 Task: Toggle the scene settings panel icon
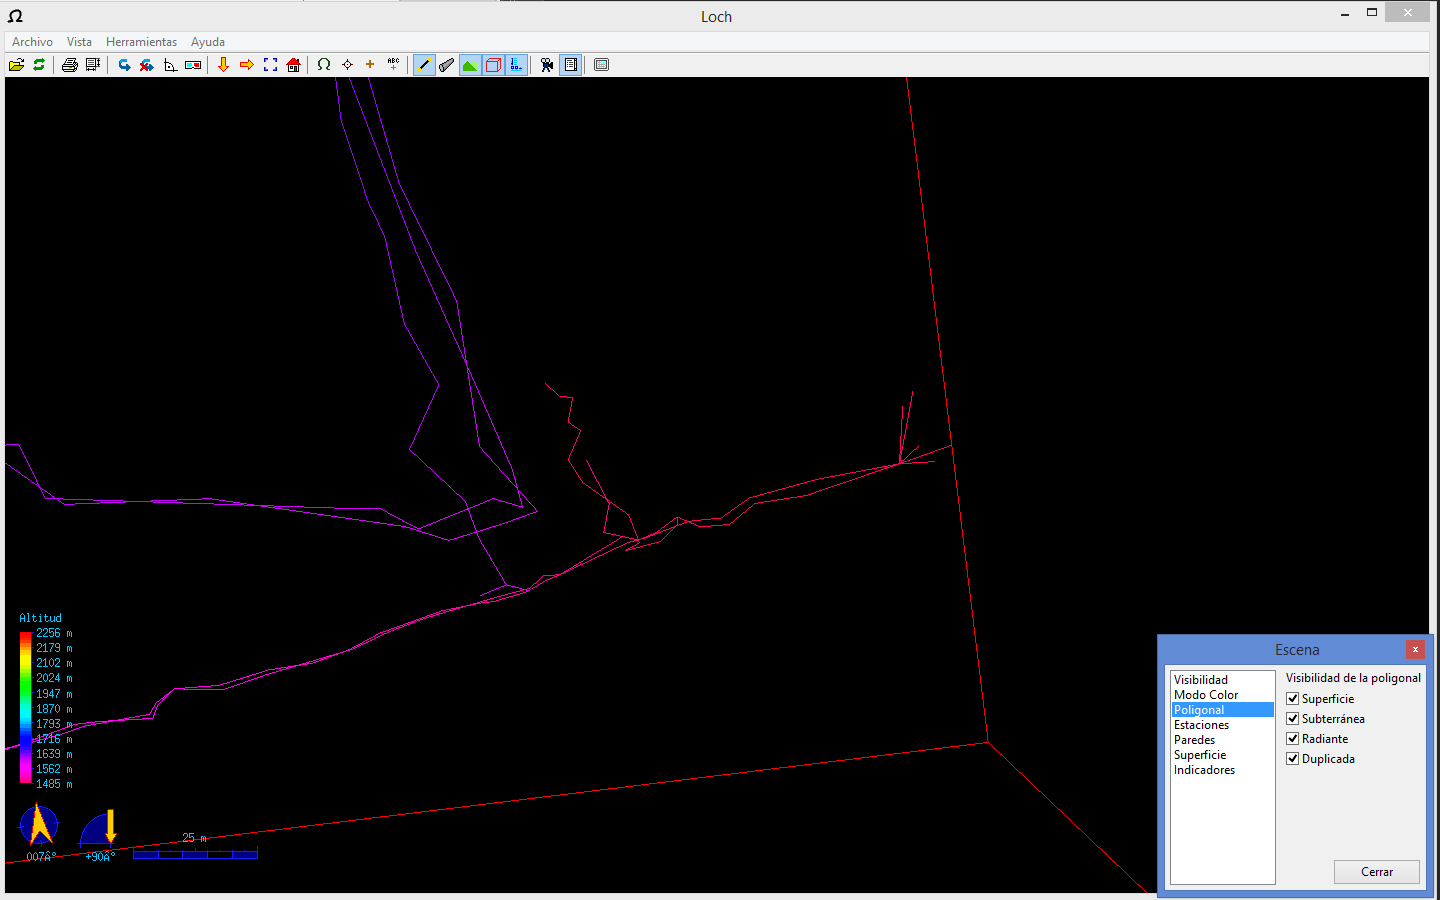click(x=570, y=65)
